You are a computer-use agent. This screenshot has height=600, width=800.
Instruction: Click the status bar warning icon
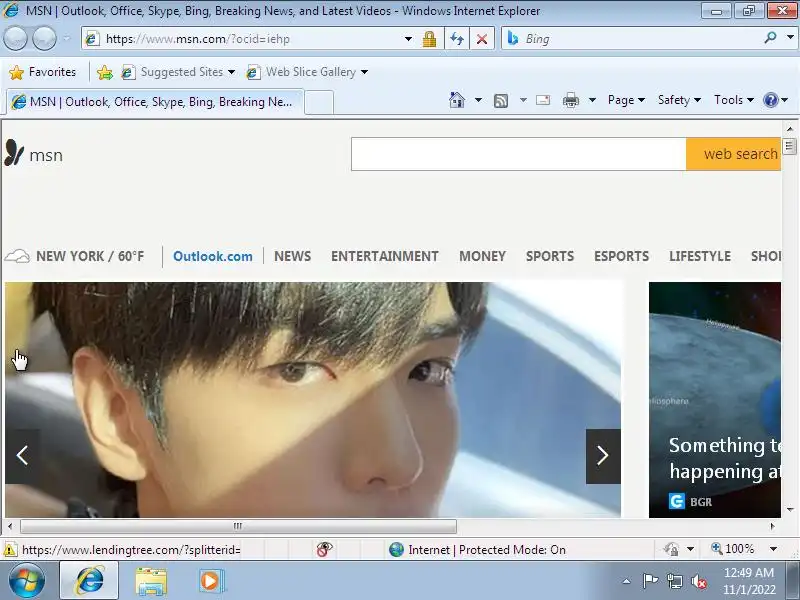pos(10,550)
